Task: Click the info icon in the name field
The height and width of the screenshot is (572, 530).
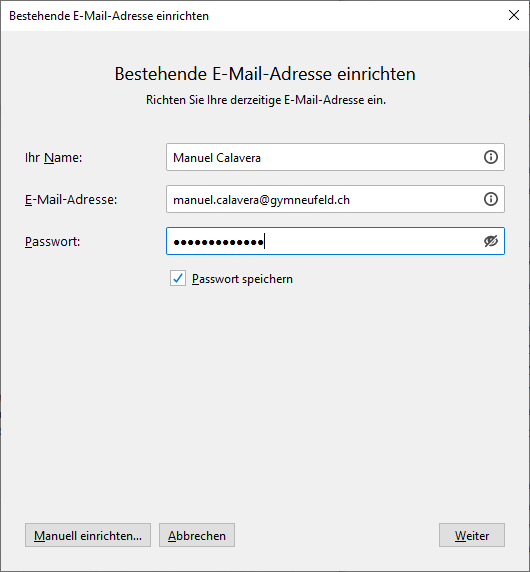Action: pyautogui.click(x=491, y=157)
